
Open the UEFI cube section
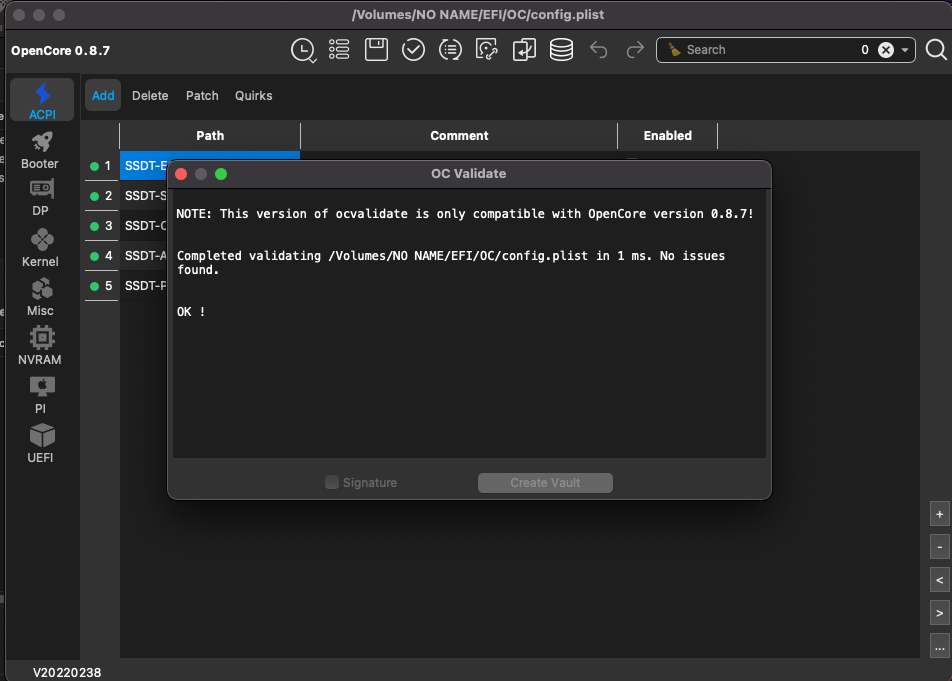pyautogui.click(x=41, y=443)
